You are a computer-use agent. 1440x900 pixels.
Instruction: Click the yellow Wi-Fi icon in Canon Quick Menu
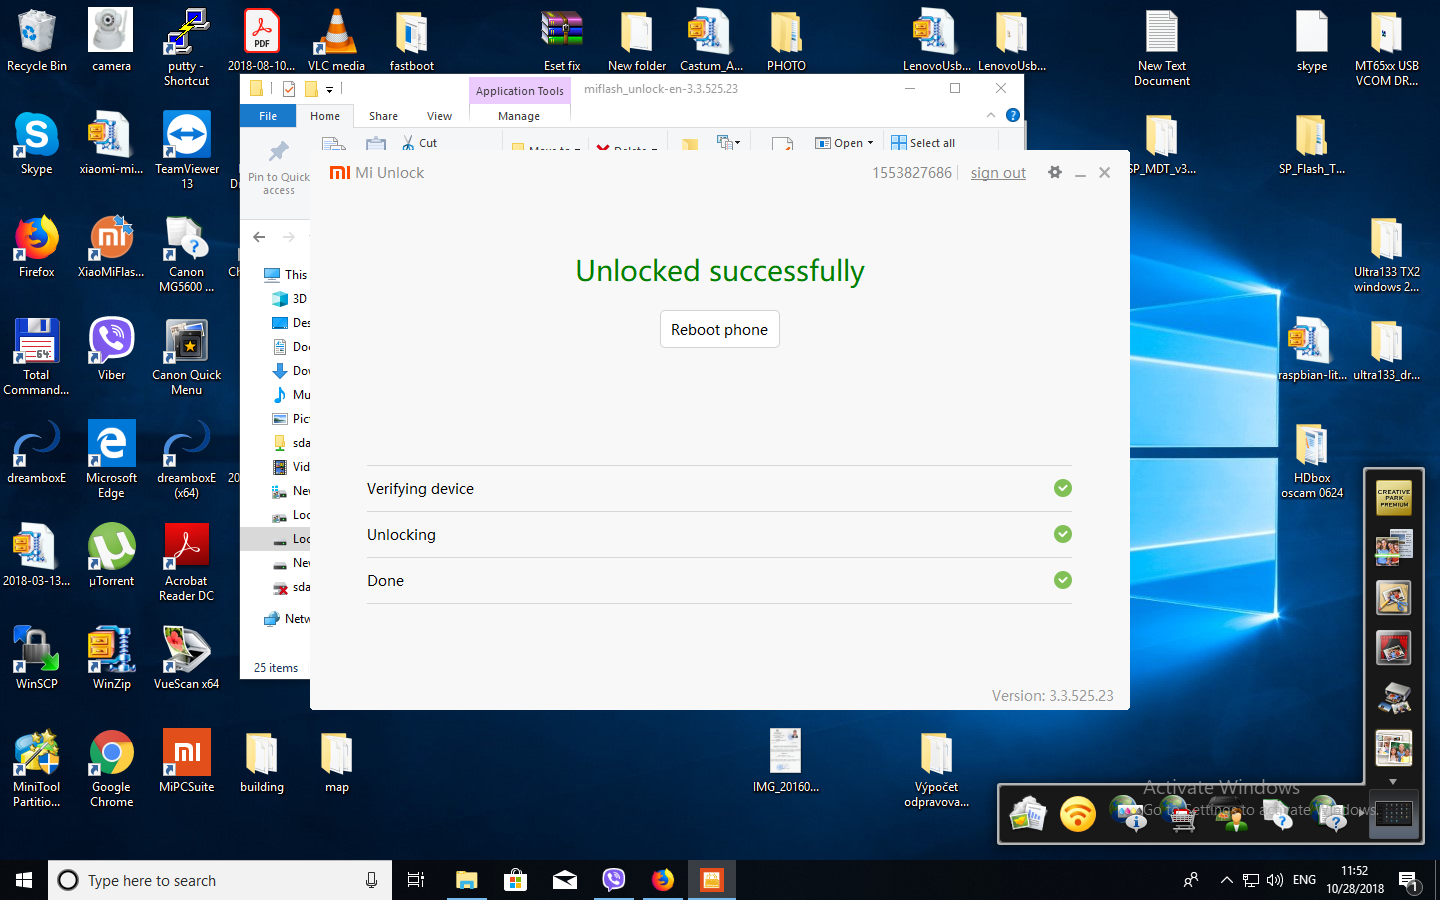click(1077, 815)
